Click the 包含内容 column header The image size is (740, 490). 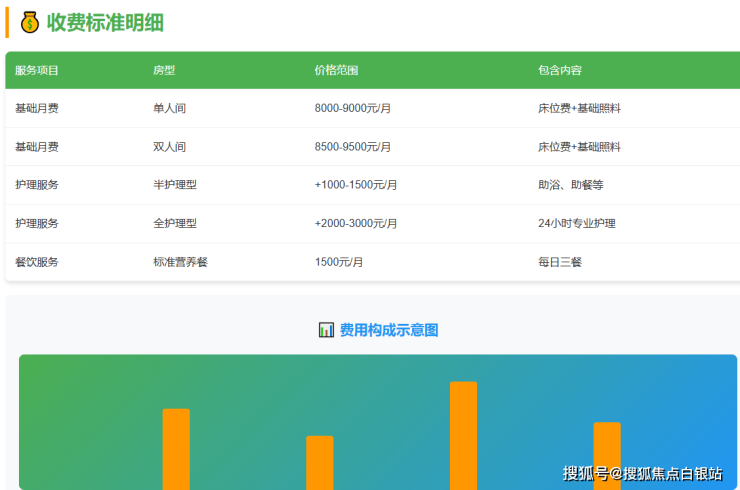560,70
